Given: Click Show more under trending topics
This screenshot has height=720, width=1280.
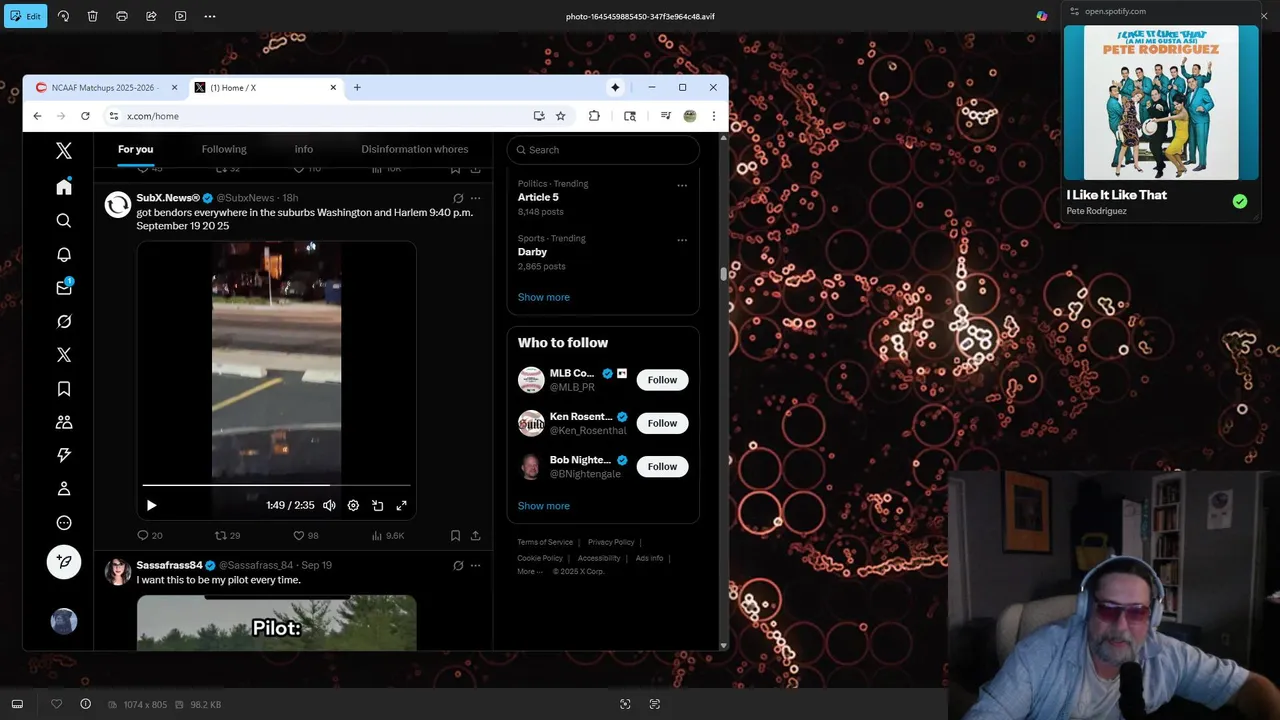Looking at the screenshot, I should [x=543, y=297].
